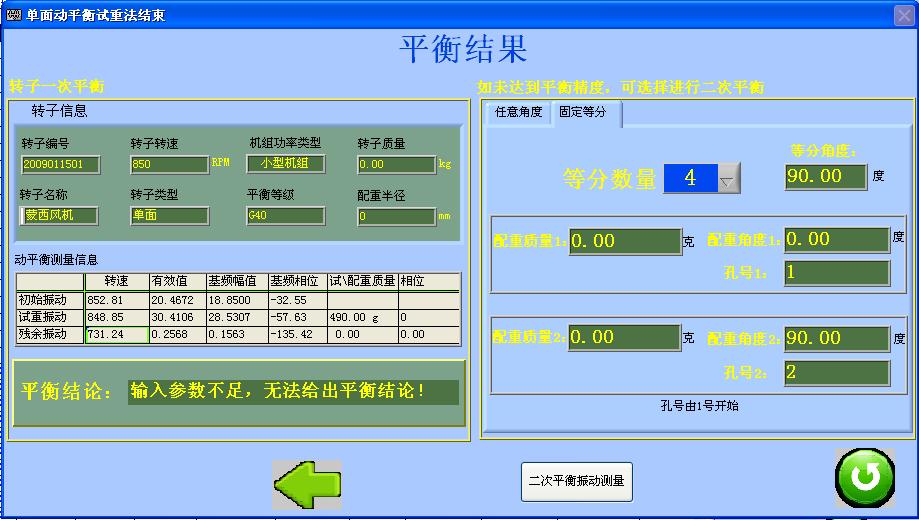Click table cell 30.4106

[x=178, y=317]
